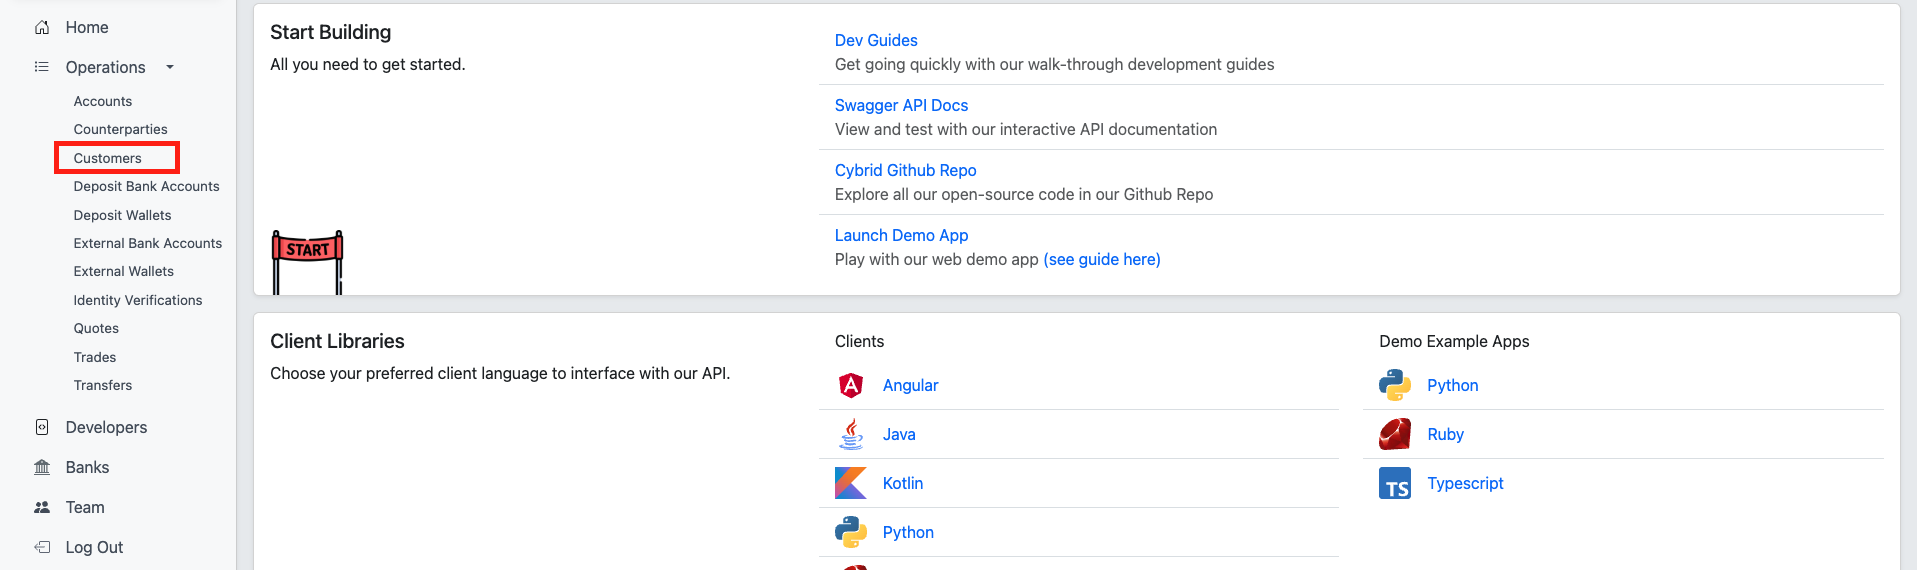
Task: Visit Cybrid Github Repo link
Action: [905, 170]
